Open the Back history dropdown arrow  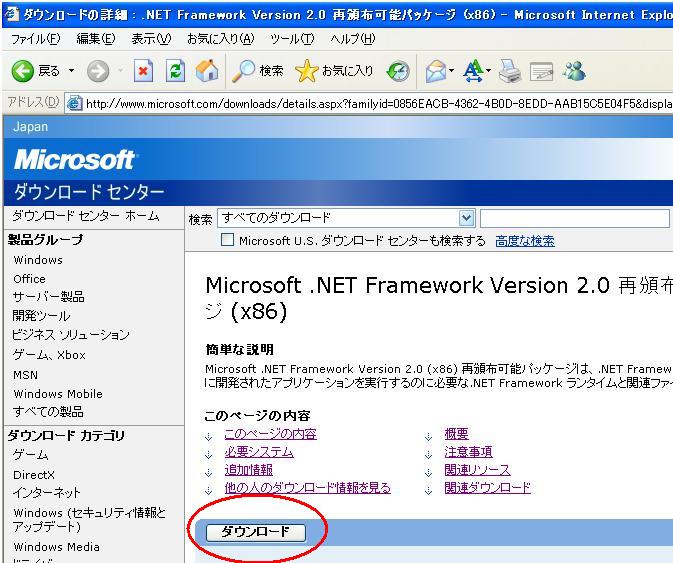pyautogui.click(x=71, y=70)
